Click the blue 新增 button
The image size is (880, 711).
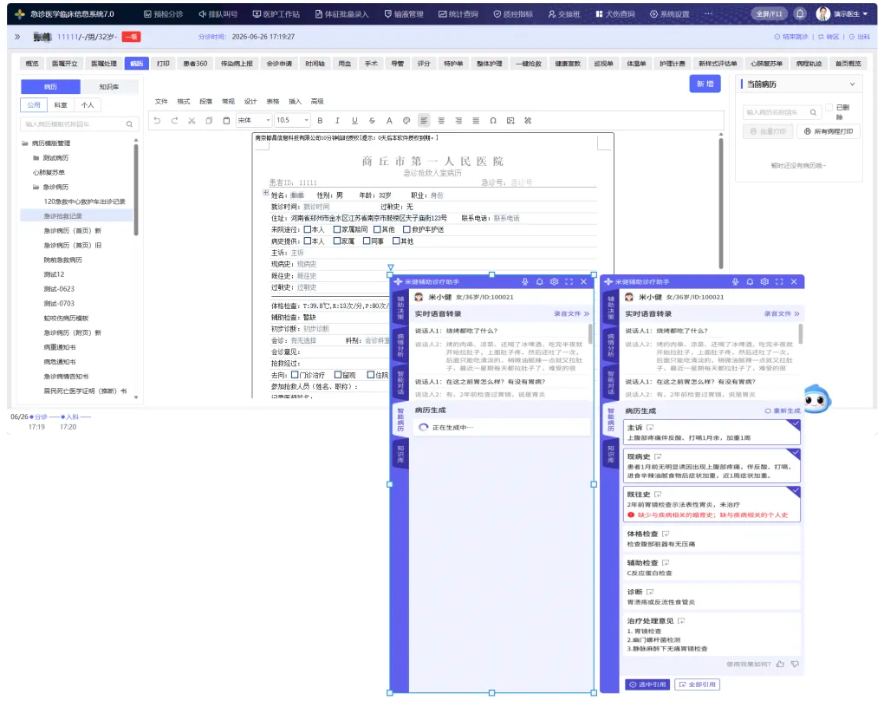click(x=705, y=84)
